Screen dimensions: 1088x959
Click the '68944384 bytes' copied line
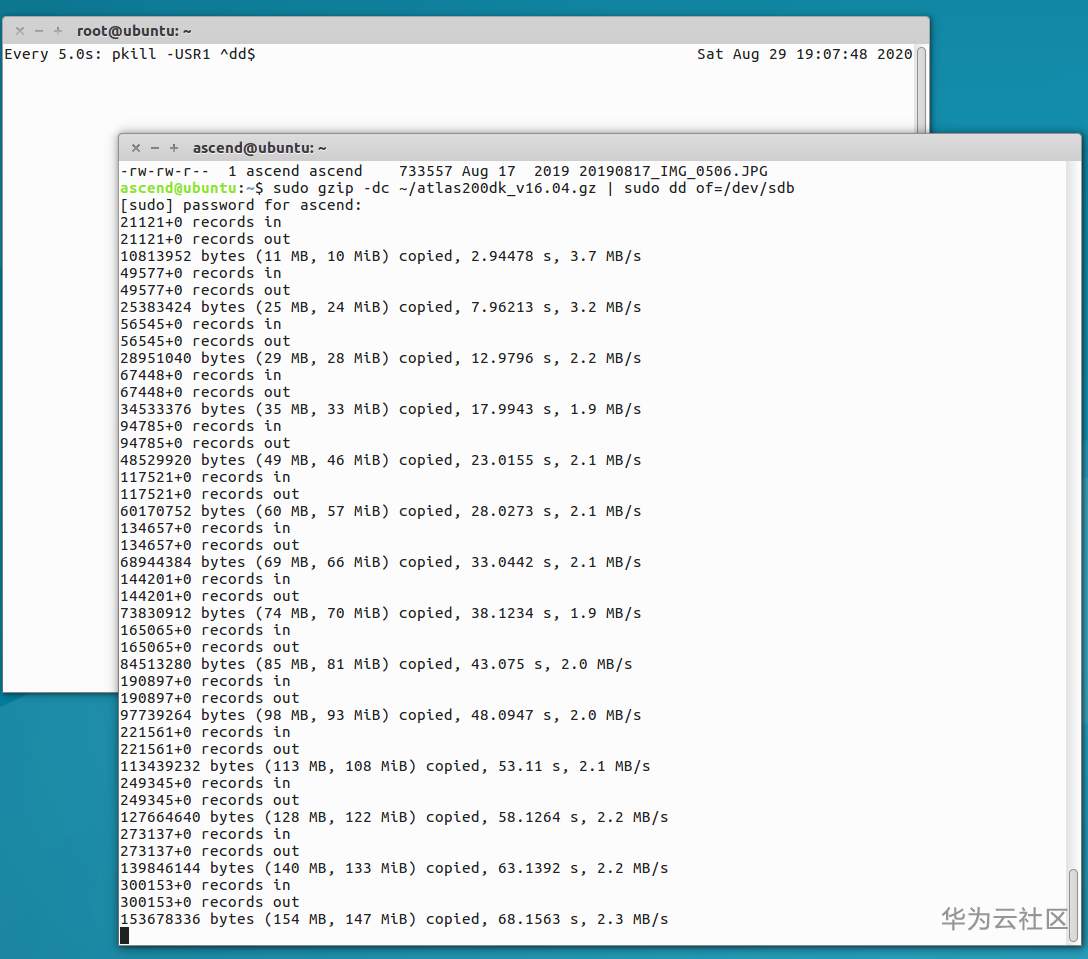[x=380, y=562]
